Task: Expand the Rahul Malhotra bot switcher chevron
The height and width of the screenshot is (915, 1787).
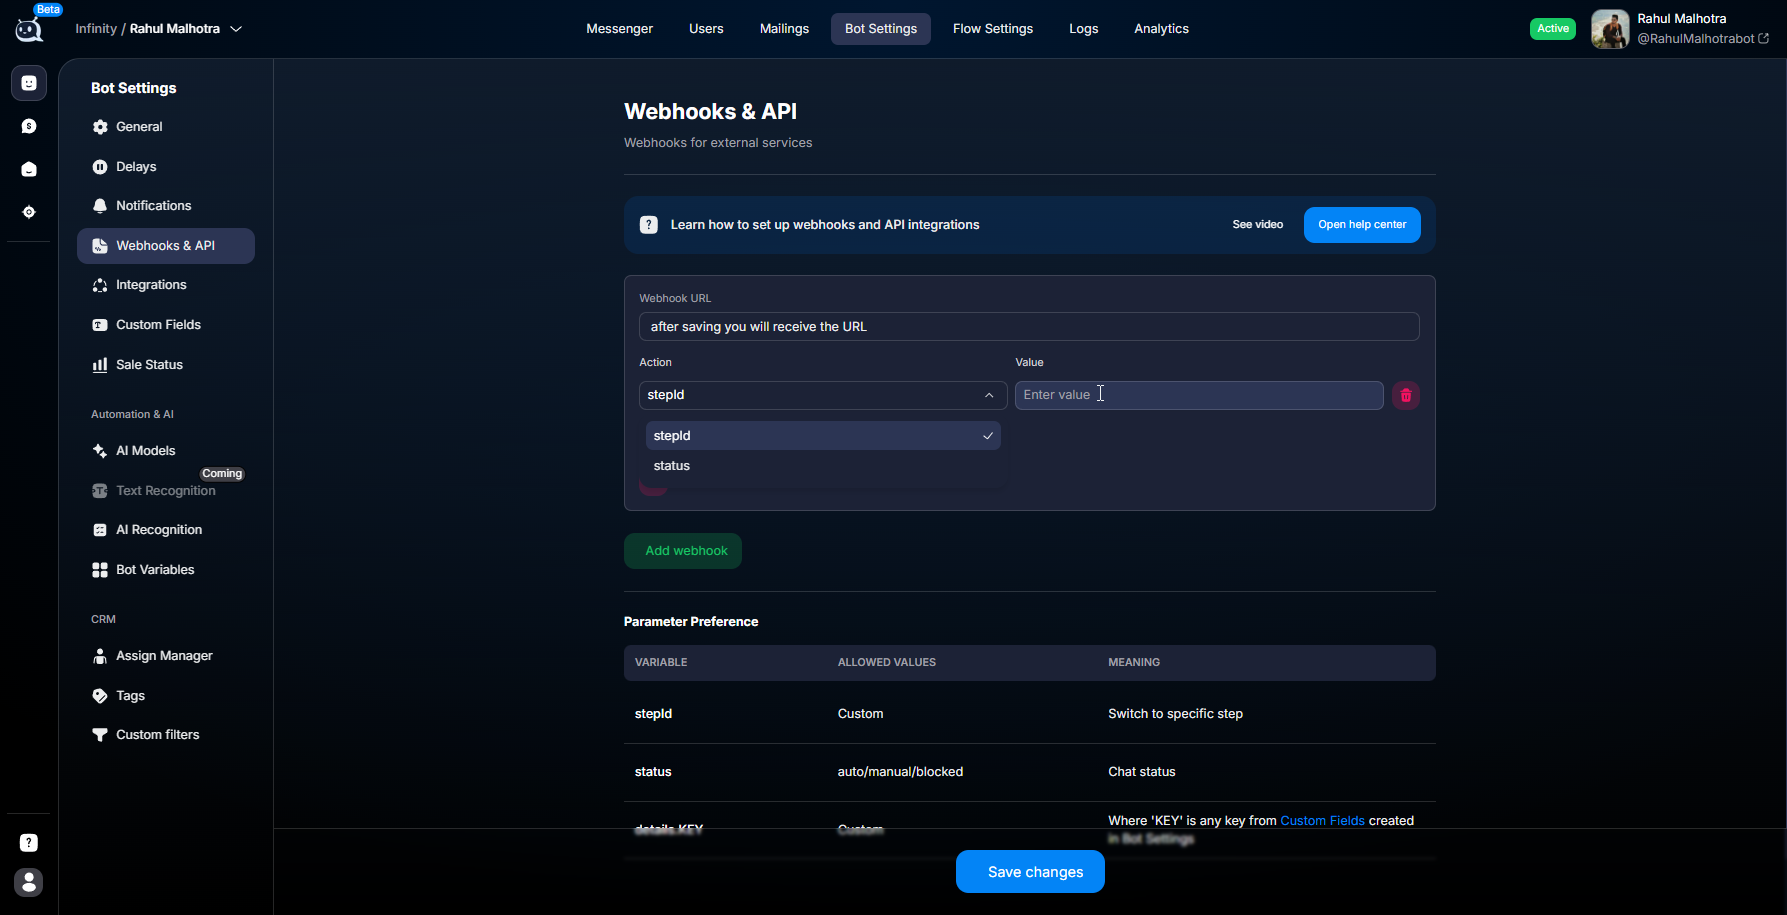Action: (236, 29)
